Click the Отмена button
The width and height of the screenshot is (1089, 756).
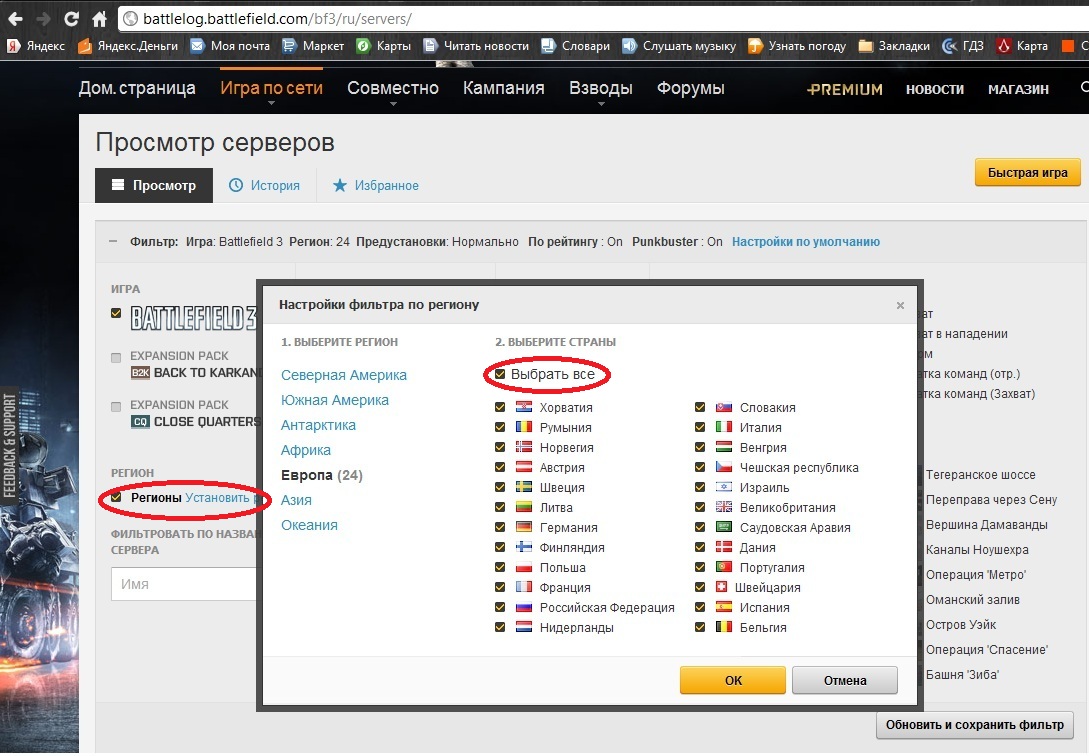tap(845, 680)
